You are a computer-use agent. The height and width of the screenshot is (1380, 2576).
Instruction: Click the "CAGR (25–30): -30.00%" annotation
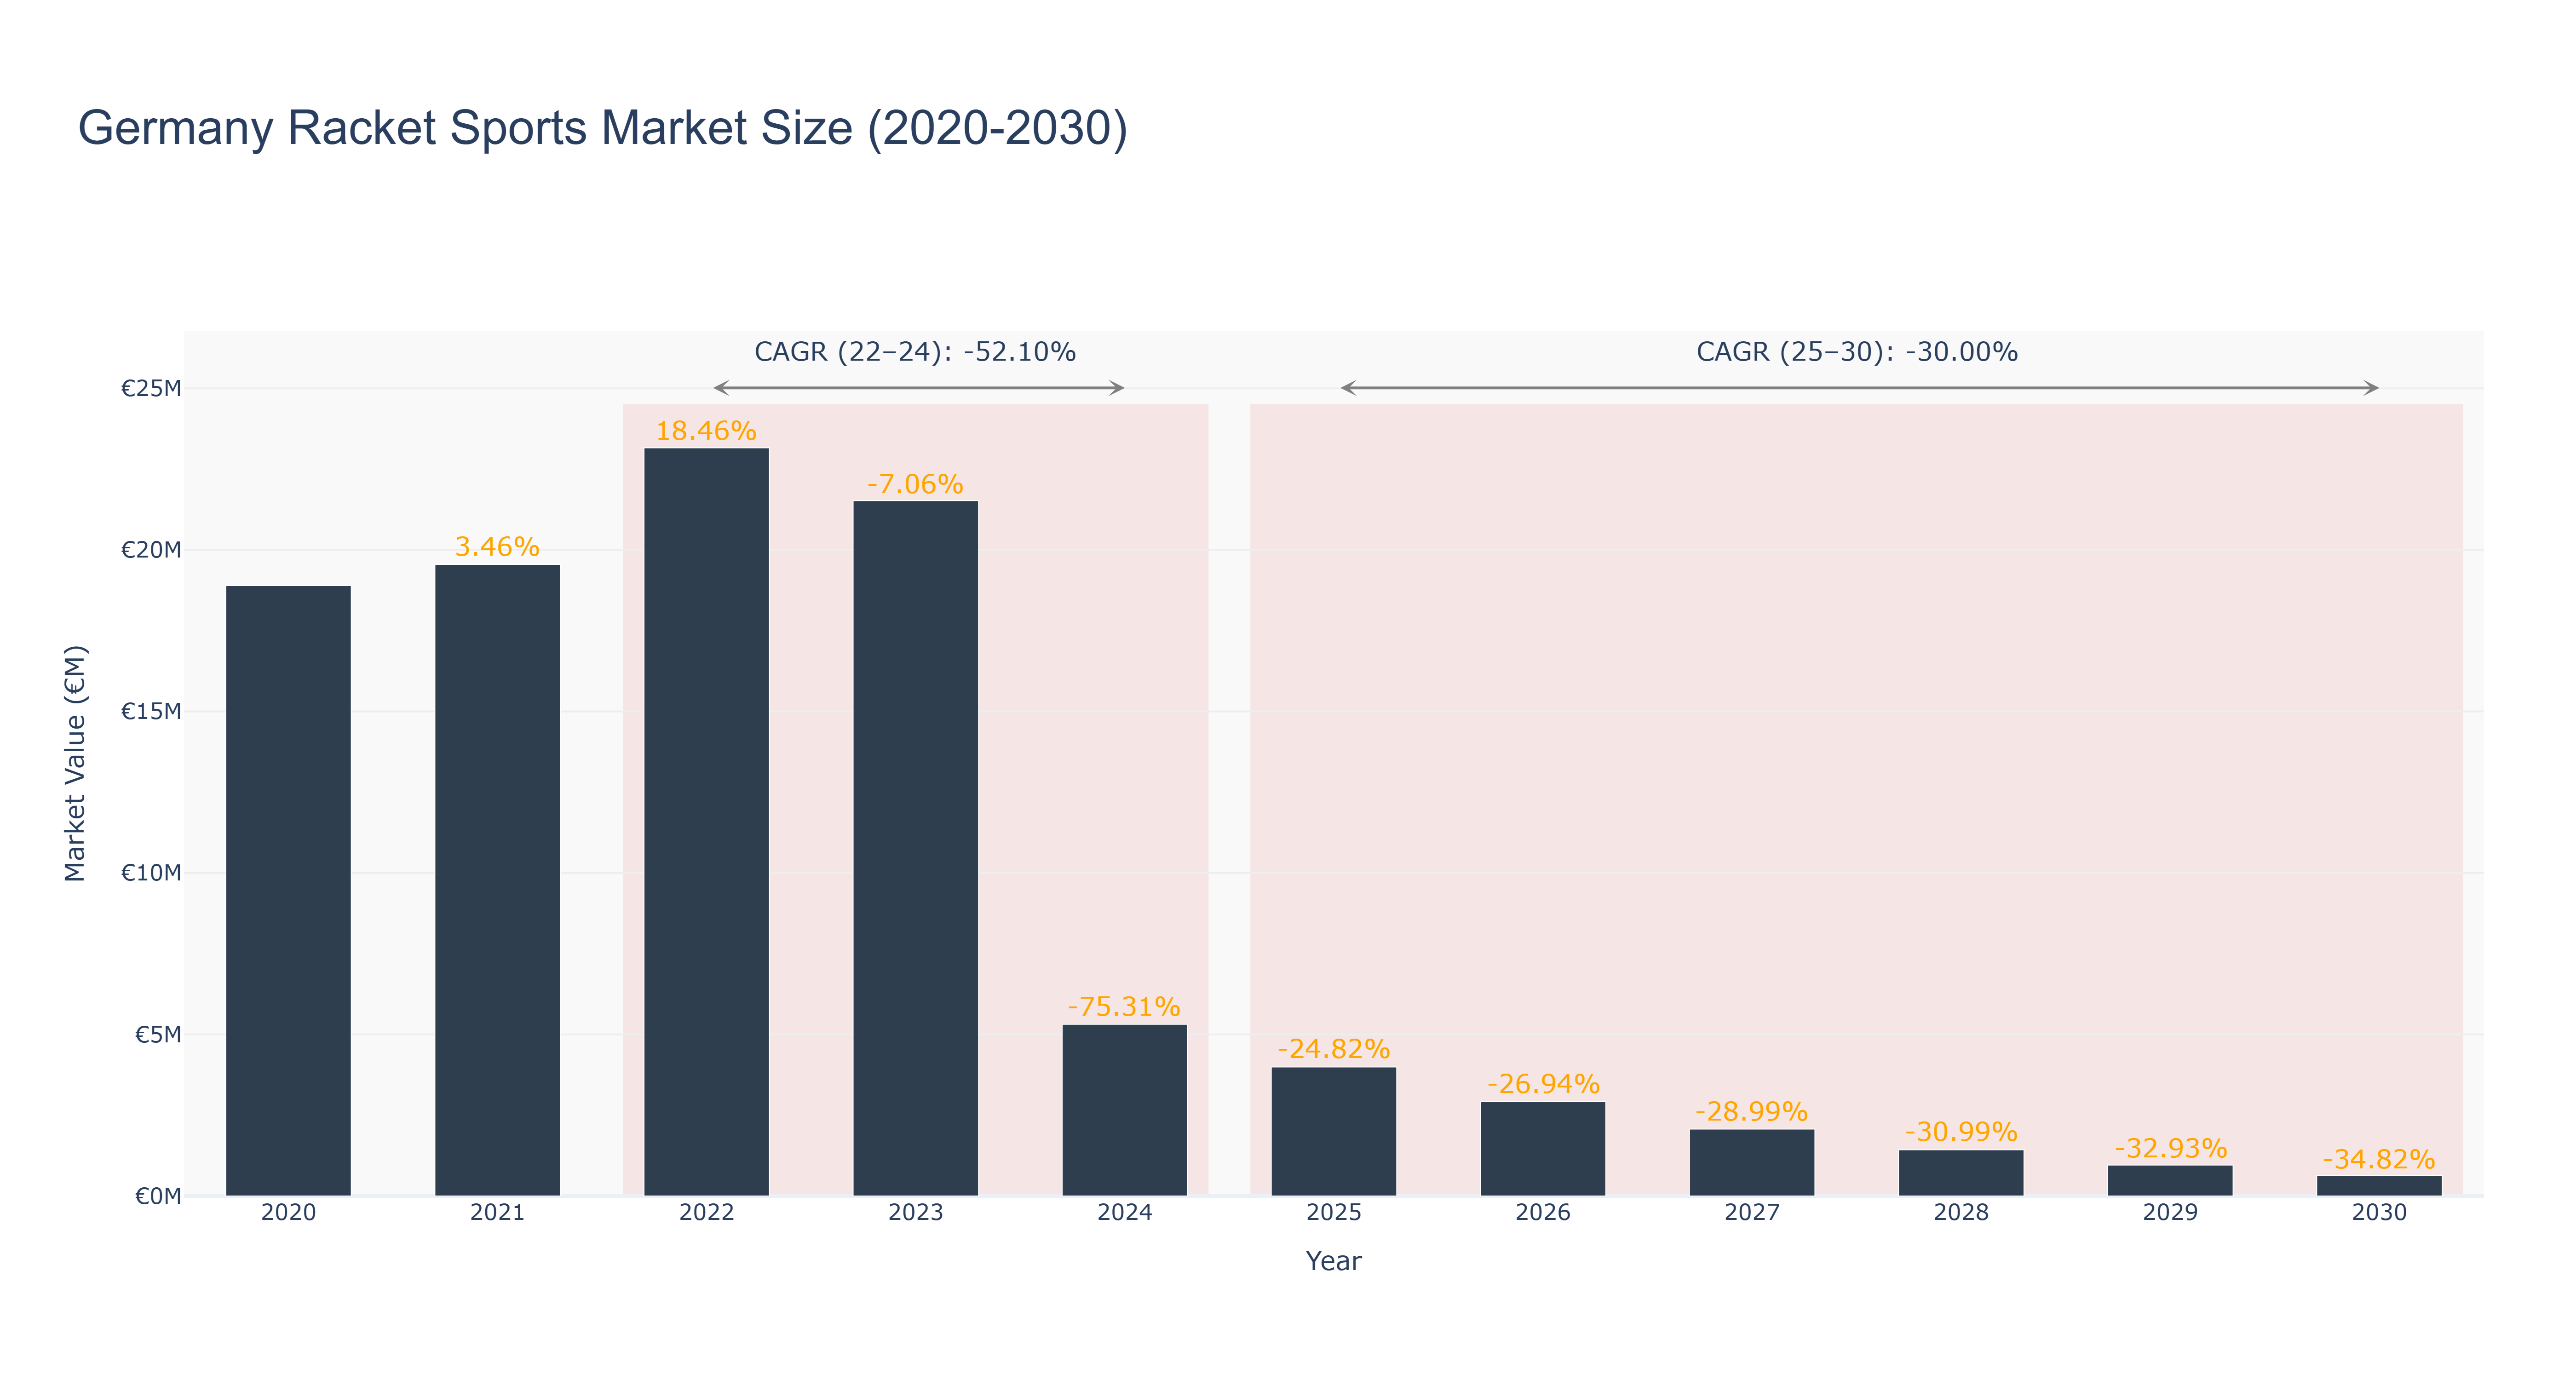coord(1857,352)
